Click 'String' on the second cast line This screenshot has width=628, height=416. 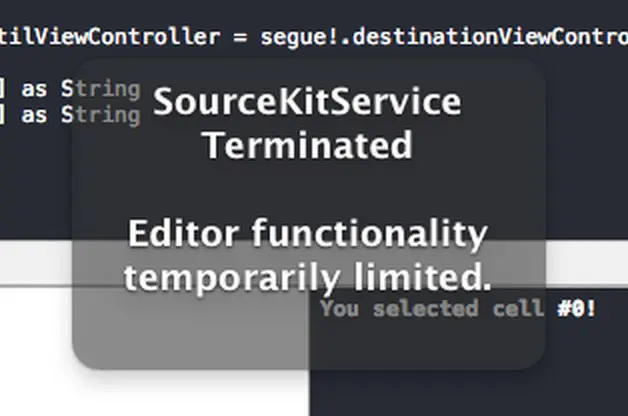click(101, 116)
